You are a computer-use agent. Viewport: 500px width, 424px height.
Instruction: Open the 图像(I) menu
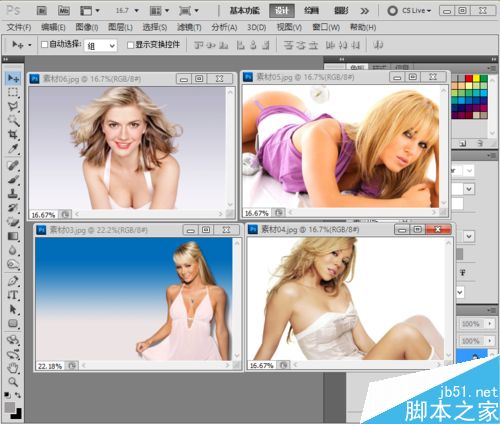pyautogui.click(x=87, y=27)
